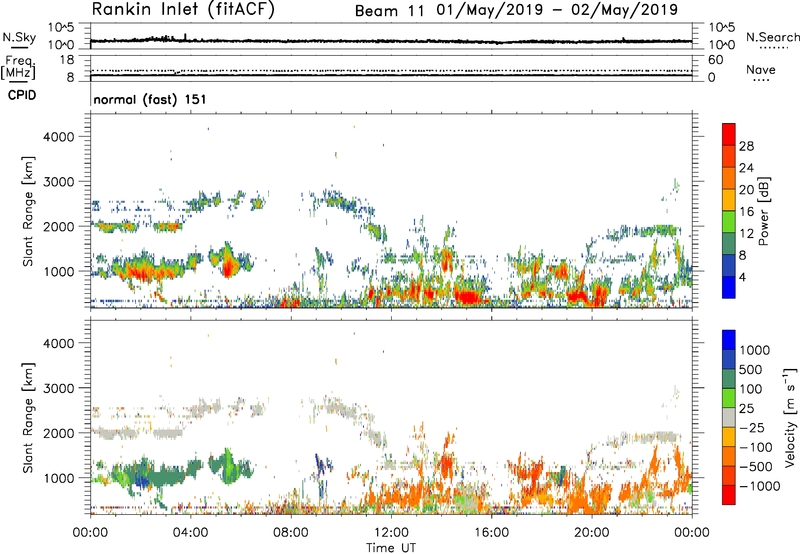The height and width of the screenshot is (554, 800).
Task: Click the '00:00' tick at the axis start
Action: coord(91,533)
